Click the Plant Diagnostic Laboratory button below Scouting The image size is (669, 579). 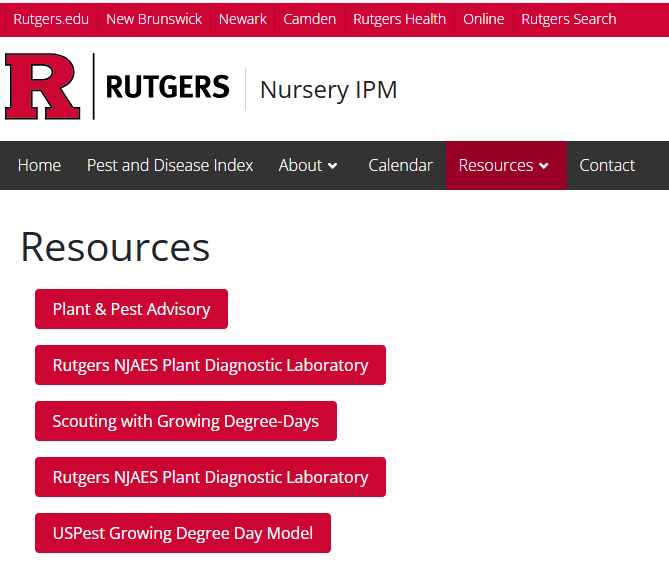210,477
